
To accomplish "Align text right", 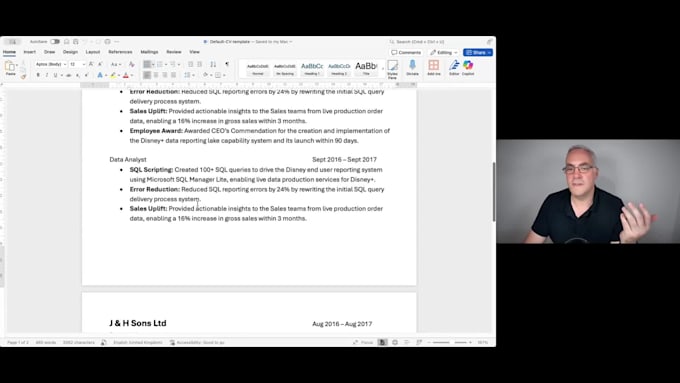I will click(165, 75).
